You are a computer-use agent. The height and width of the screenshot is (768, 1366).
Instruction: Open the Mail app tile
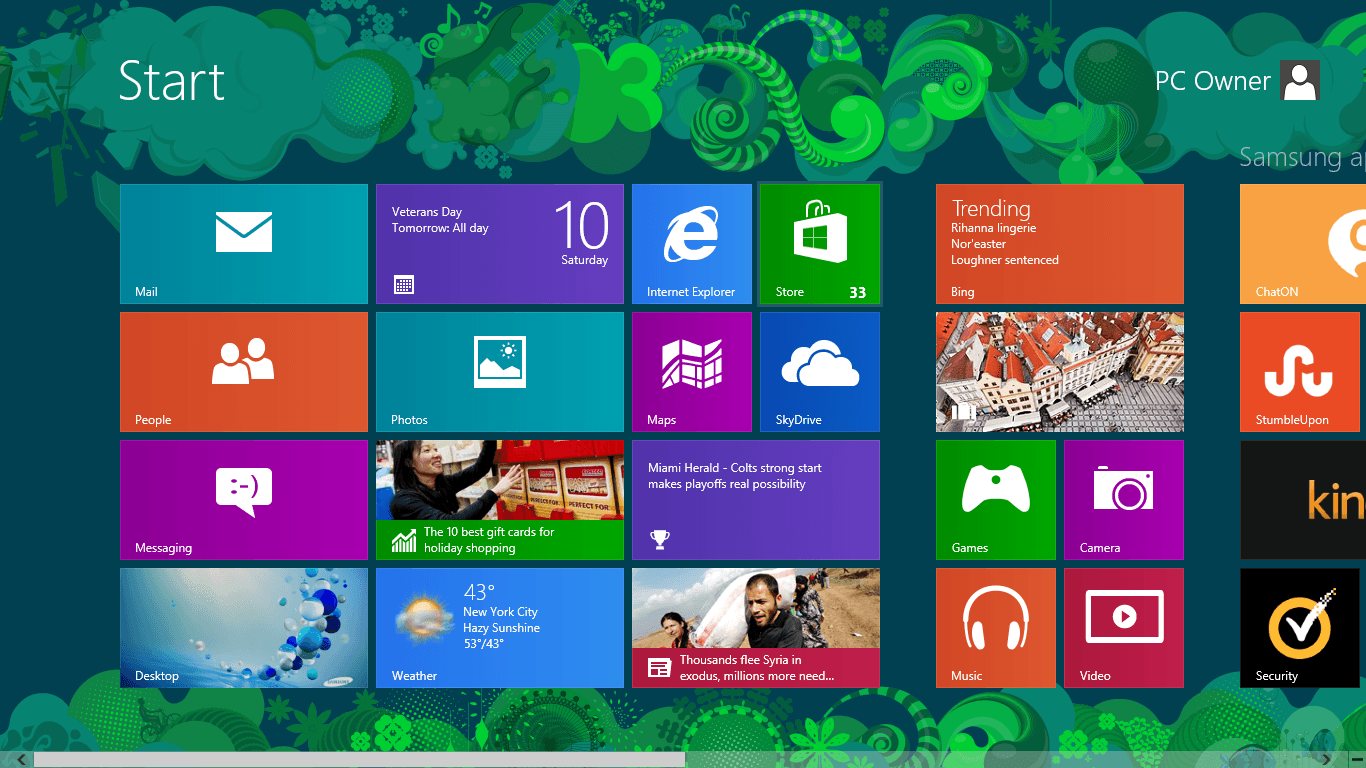243,243
